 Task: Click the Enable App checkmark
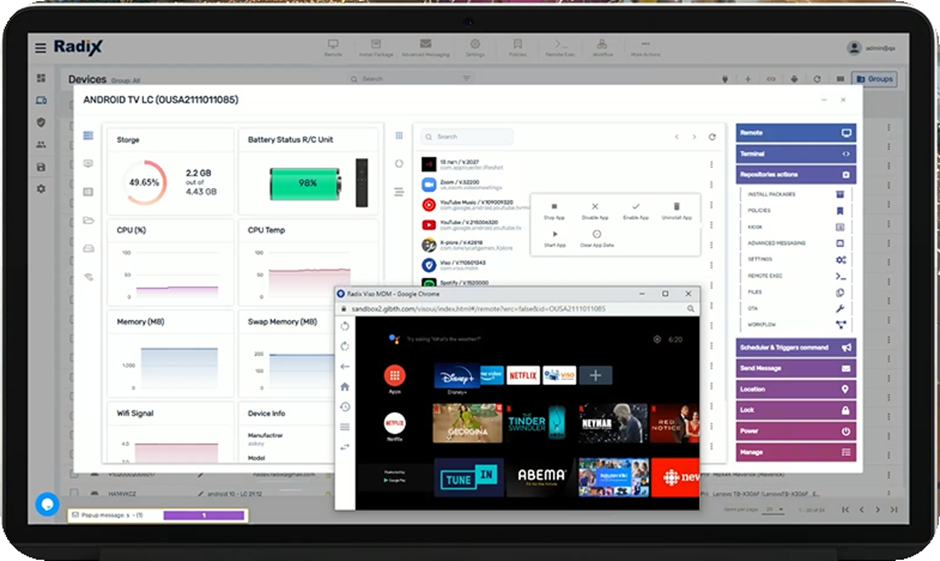coord(635,206)
